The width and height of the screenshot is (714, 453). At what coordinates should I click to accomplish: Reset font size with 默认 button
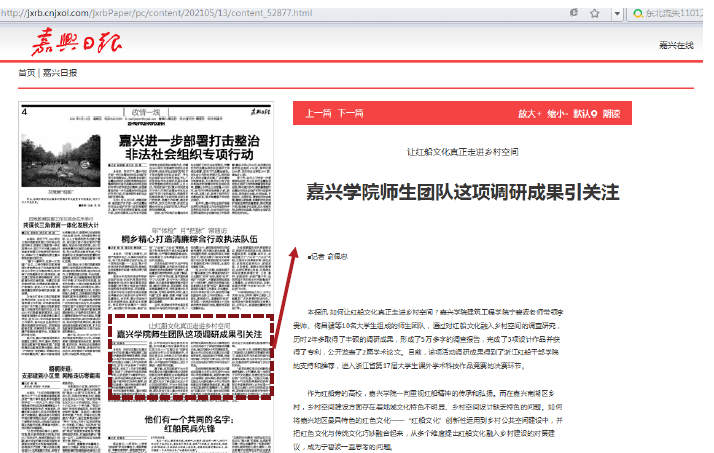point(586,114)
